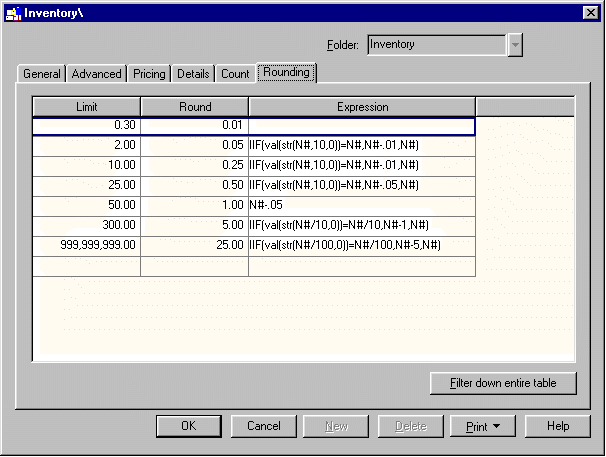
Task: Click the expression containing N#/10,0
Action: click(x=362, y=226)
